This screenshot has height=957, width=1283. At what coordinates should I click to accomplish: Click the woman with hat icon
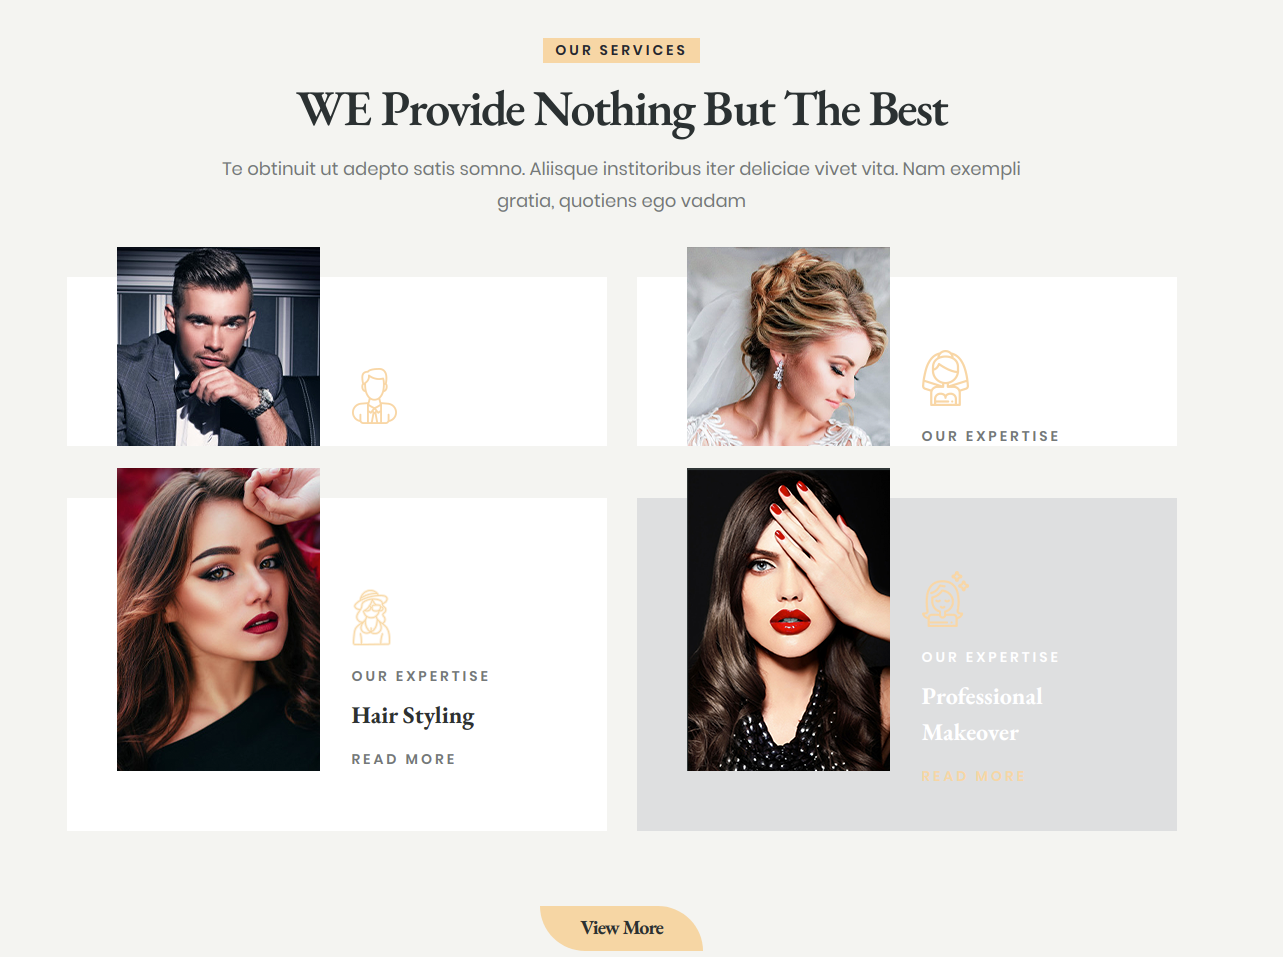tap(372, 617)
